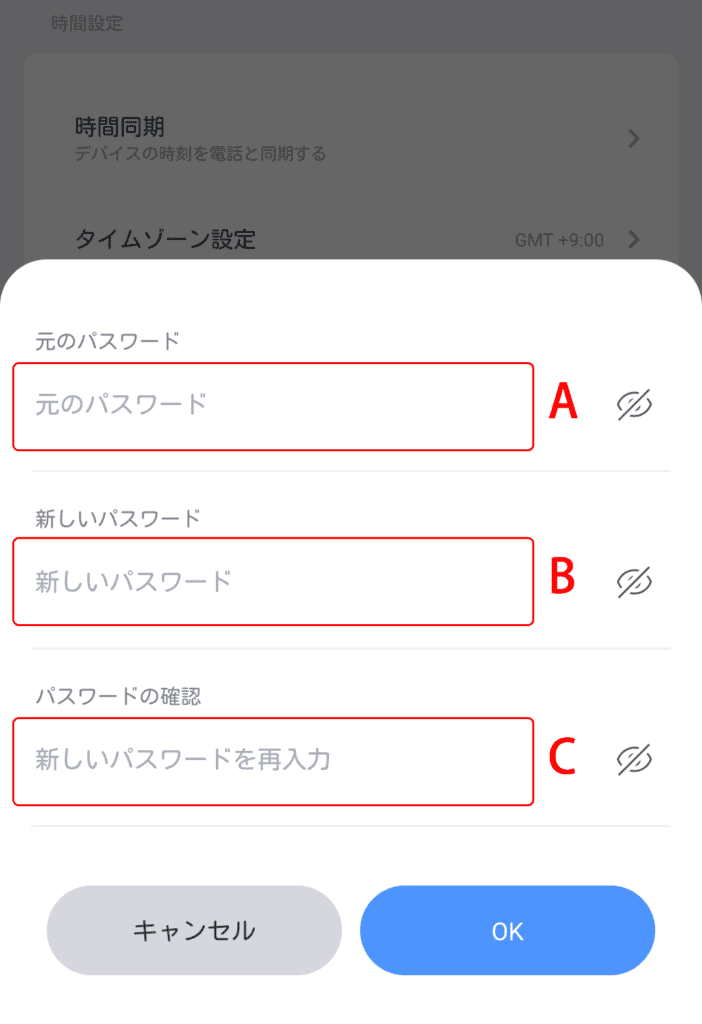Click the red letter C marker
The height and width of the screenshot is (1024, 702).
click(x=564, y=757)
